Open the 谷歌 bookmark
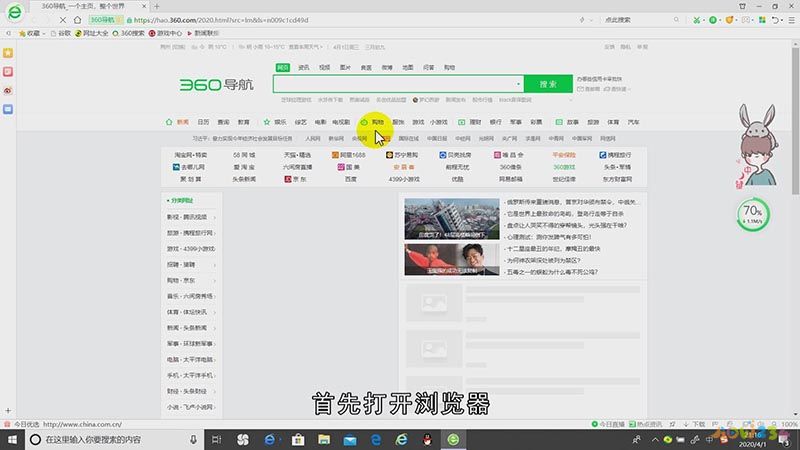800x450 pixels. point(61,33)
